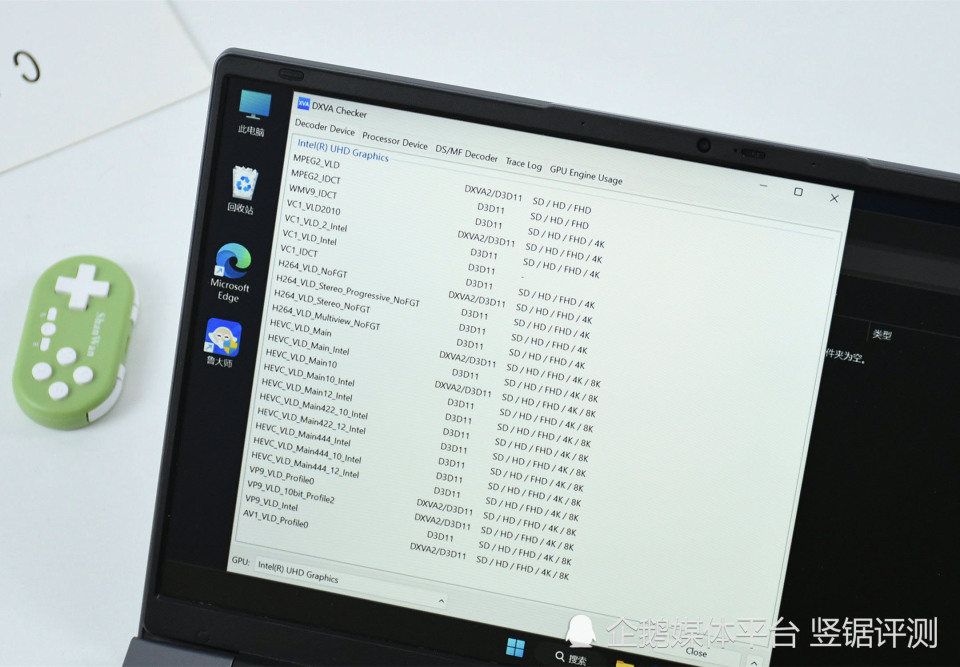The image size is (960, 667).
Task: Select the VP9_VLD_Profile0 entry
Action: 282,475
